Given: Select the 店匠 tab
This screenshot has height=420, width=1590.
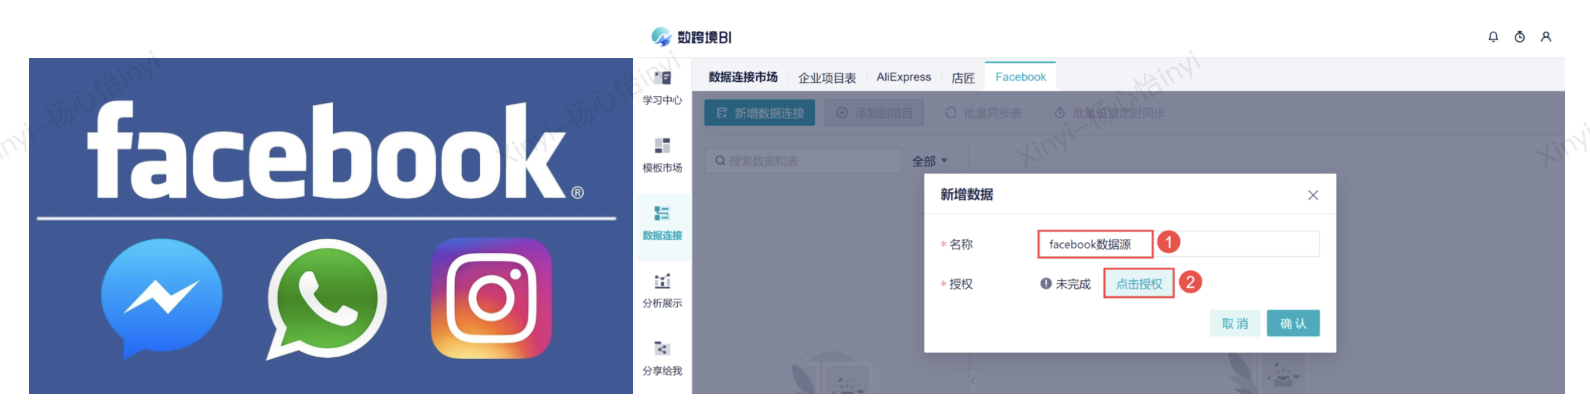Looking at the screenshot, I should [963, 78].
